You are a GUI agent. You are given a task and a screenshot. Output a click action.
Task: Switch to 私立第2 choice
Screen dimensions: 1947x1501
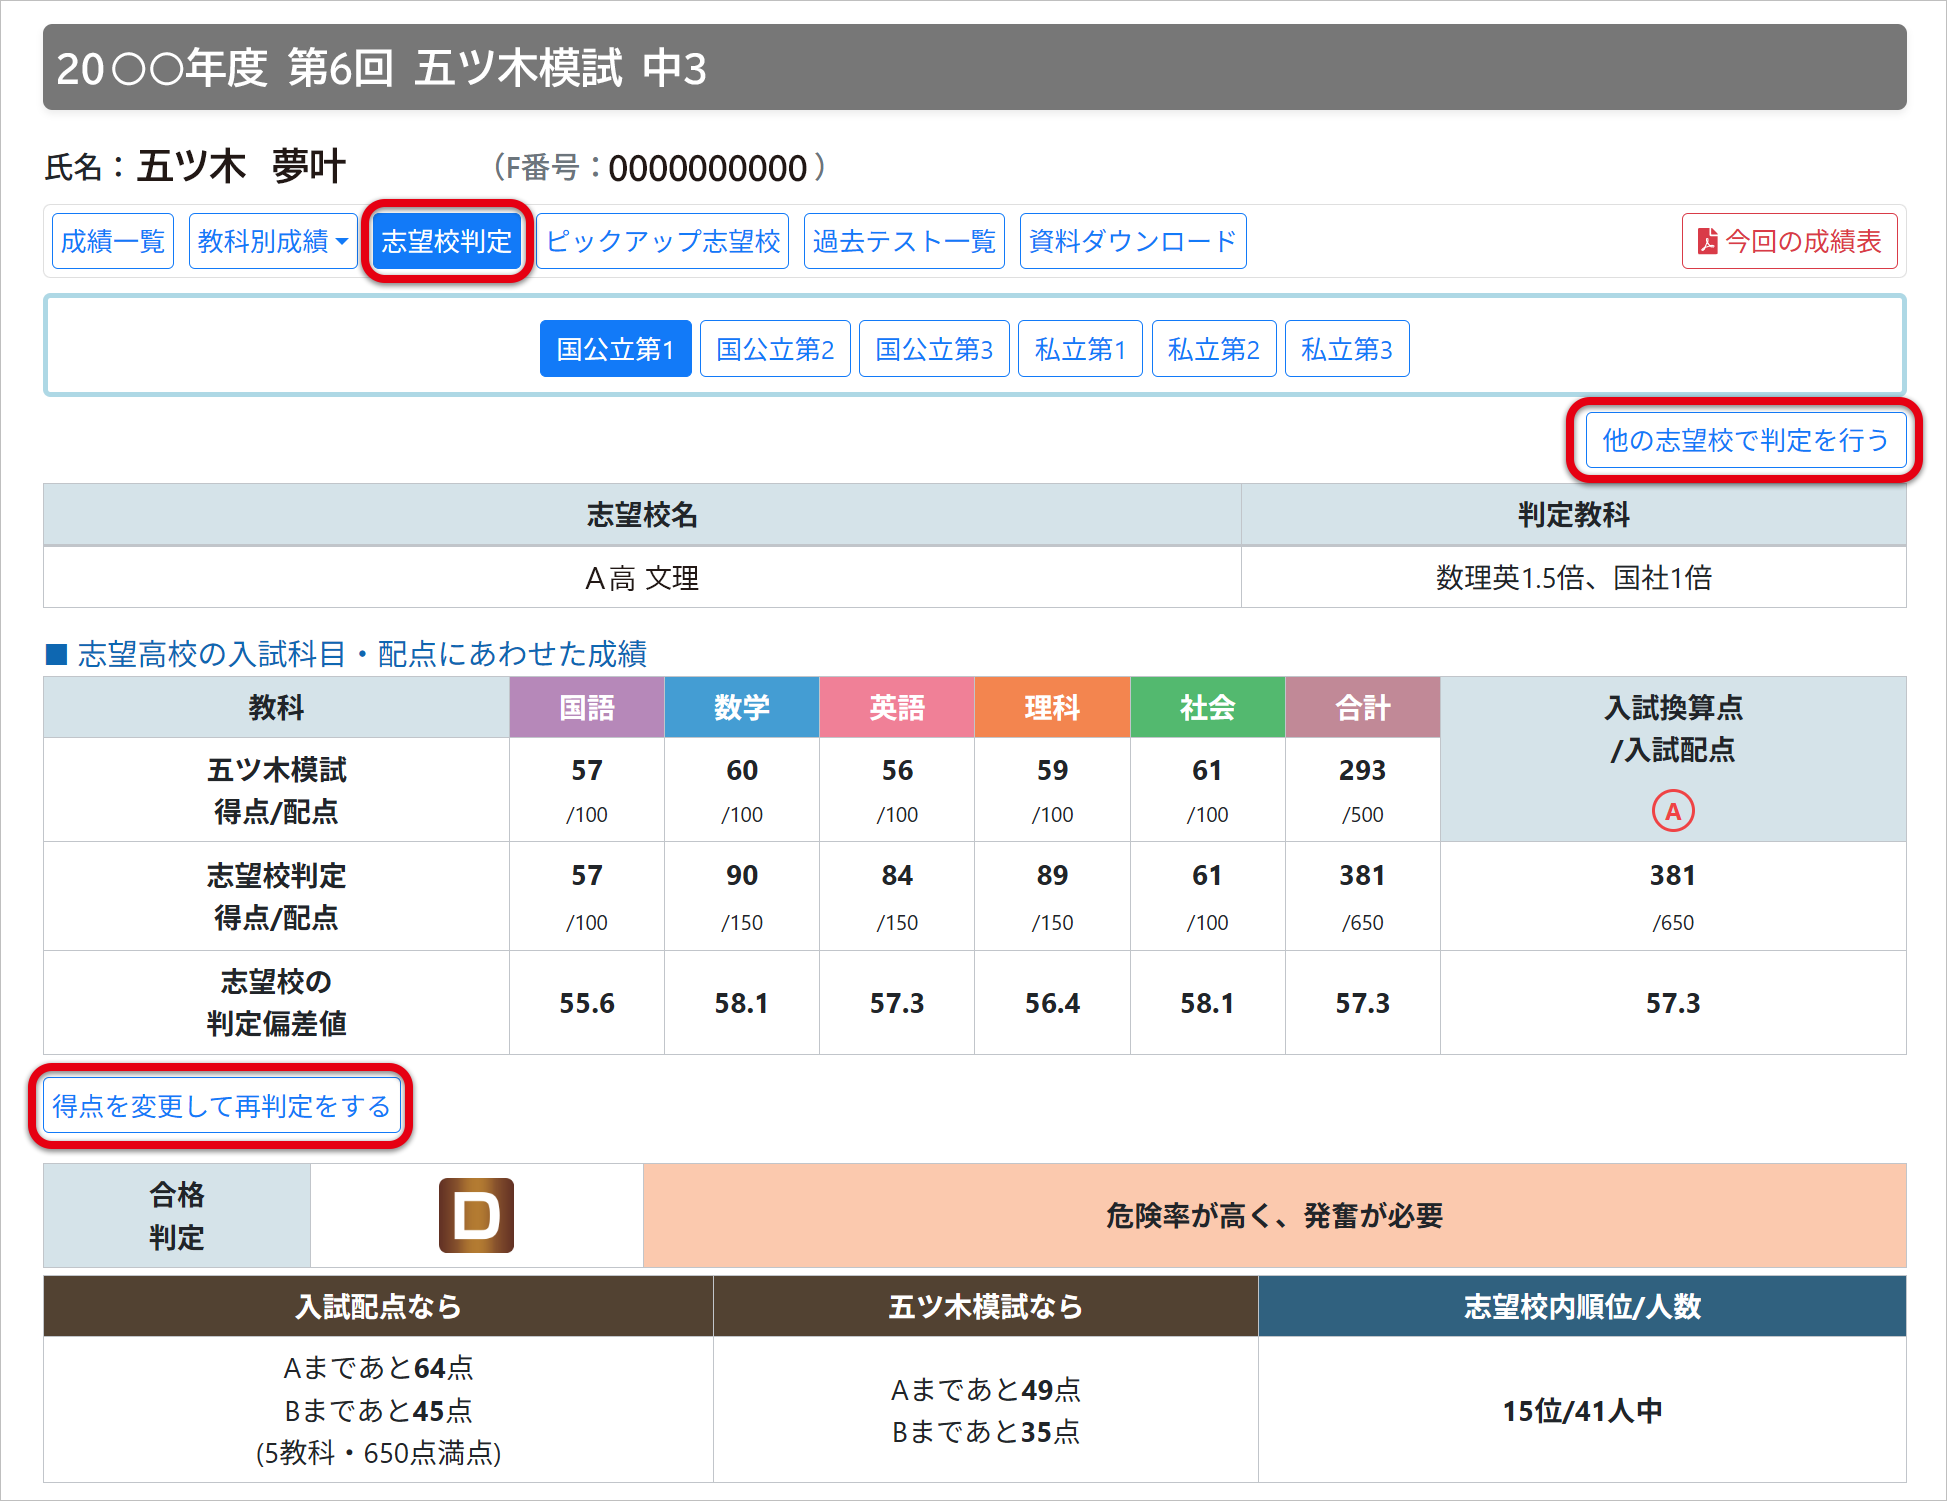[x=1213, y=349]
